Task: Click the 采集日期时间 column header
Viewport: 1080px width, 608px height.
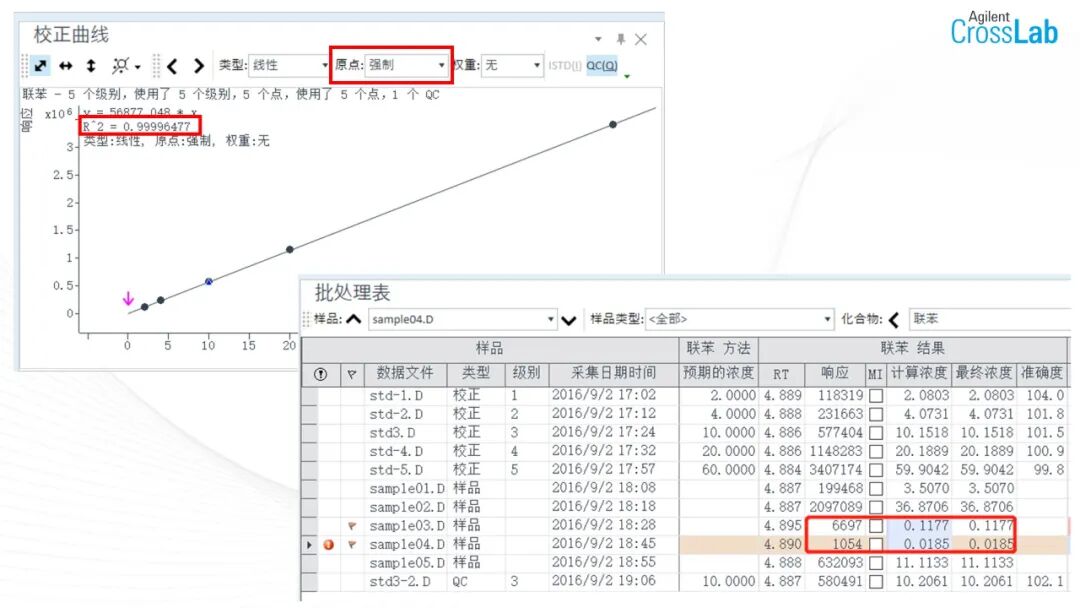Action: [613, 373]
